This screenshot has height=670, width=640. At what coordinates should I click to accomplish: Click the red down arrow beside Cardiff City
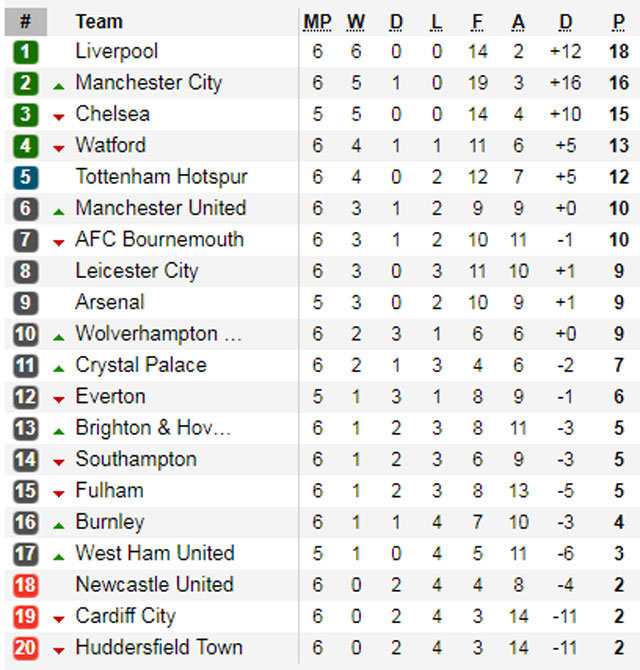tap(59, 619)
